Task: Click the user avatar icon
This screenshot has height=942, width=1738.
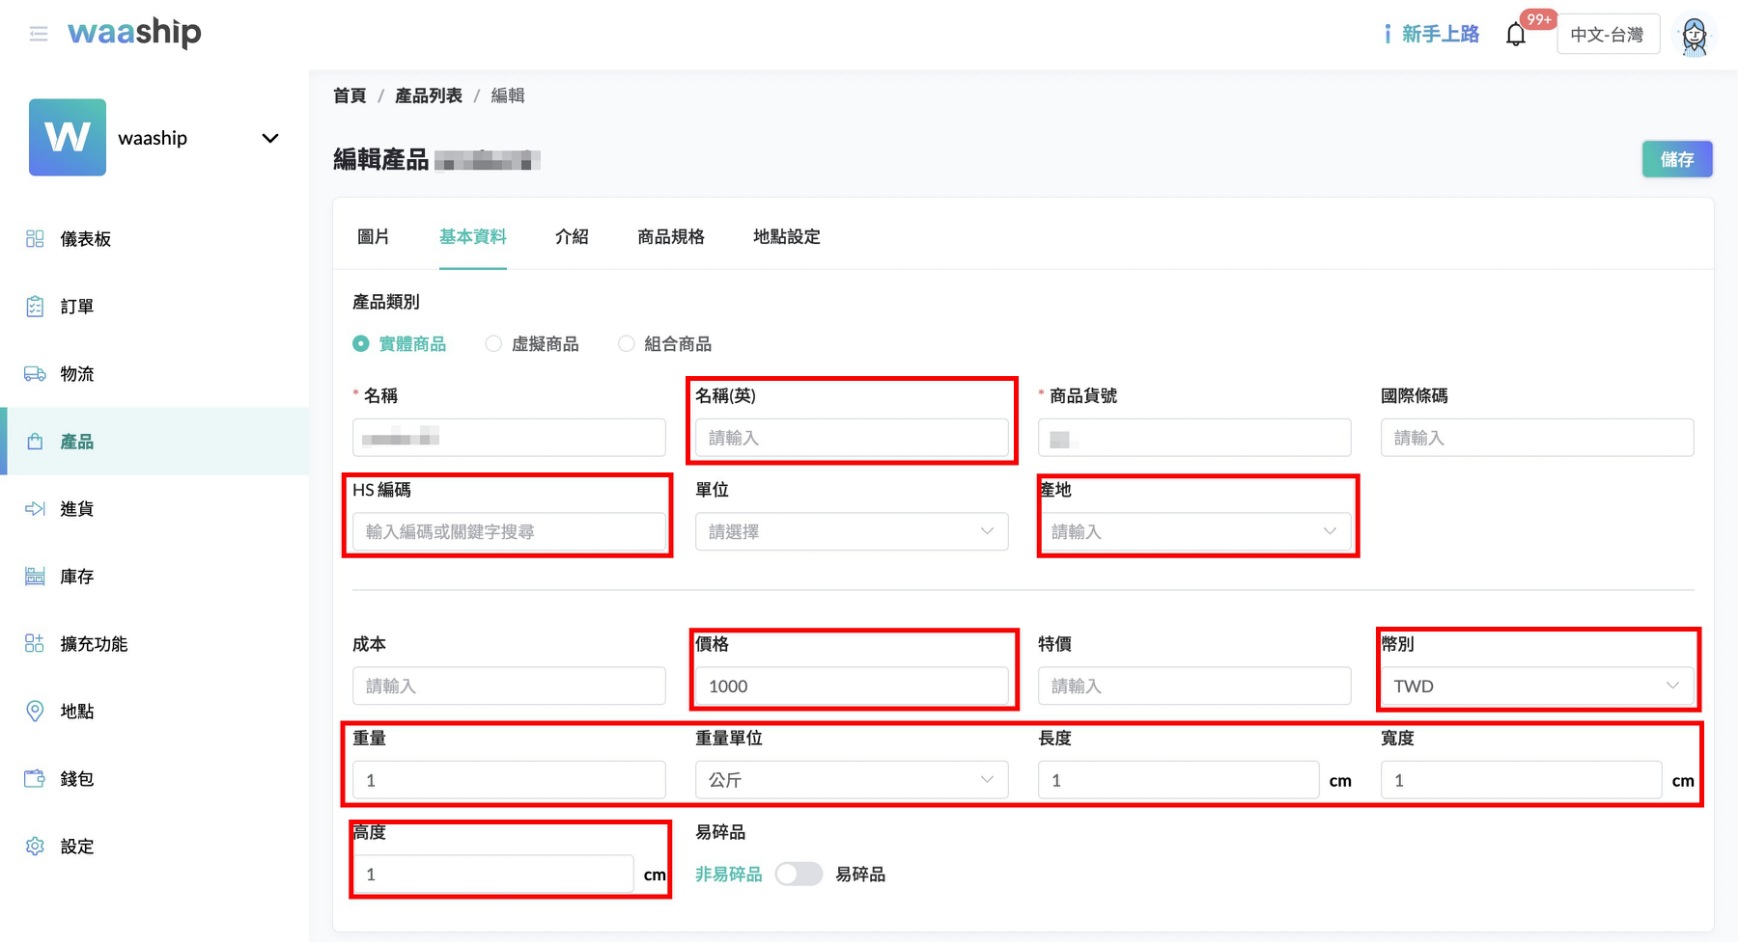Action: 1694,36
